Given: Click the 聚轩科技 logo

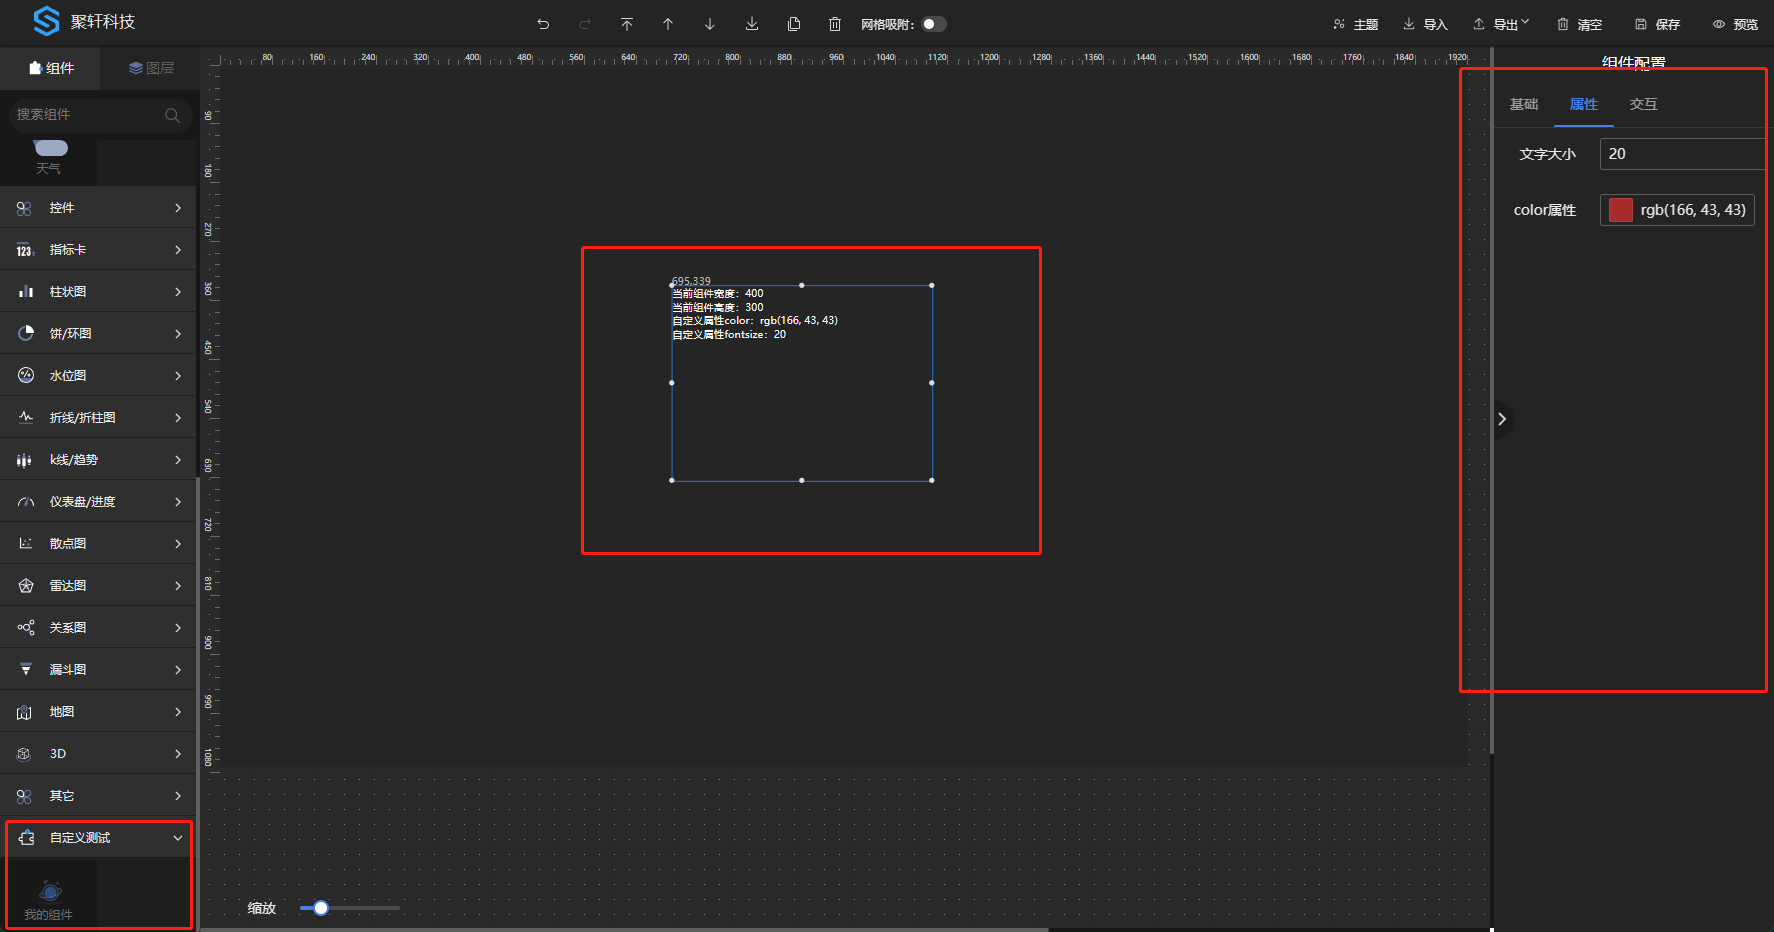Looking at the screenshot, I should tap(84, 21).
